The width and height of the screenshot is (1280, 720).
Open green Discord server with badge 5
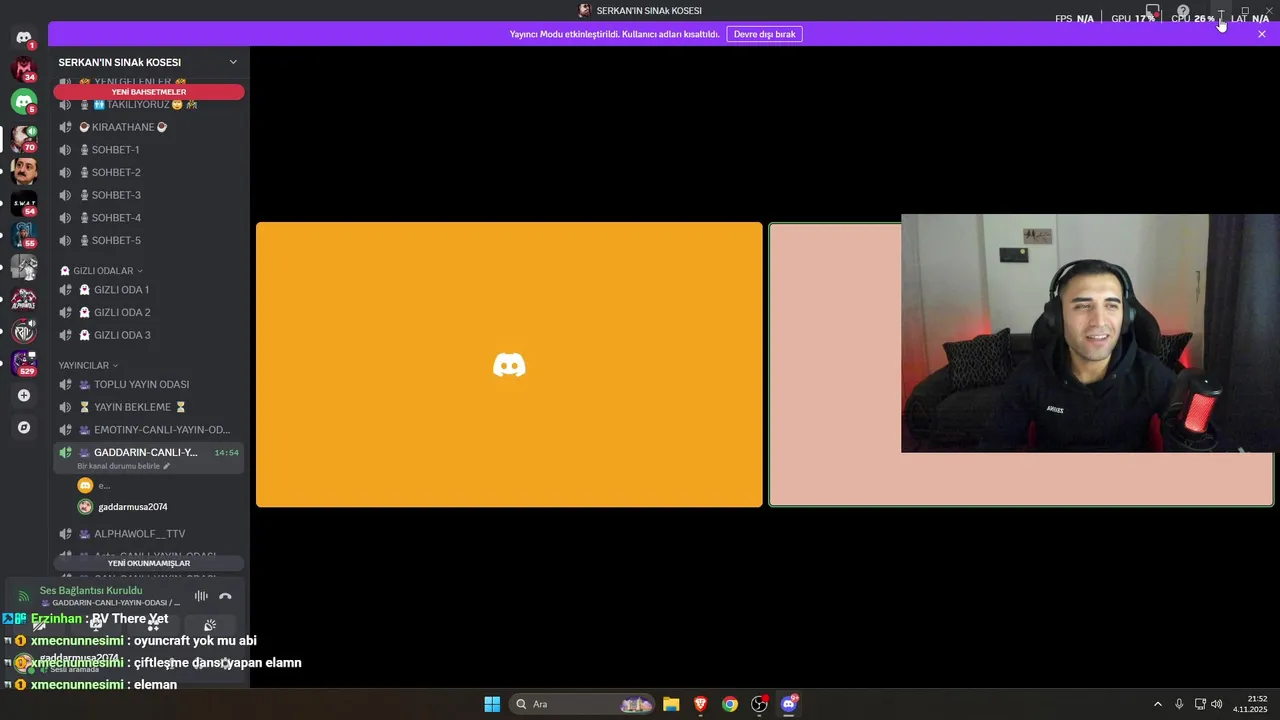coord(24,101)
